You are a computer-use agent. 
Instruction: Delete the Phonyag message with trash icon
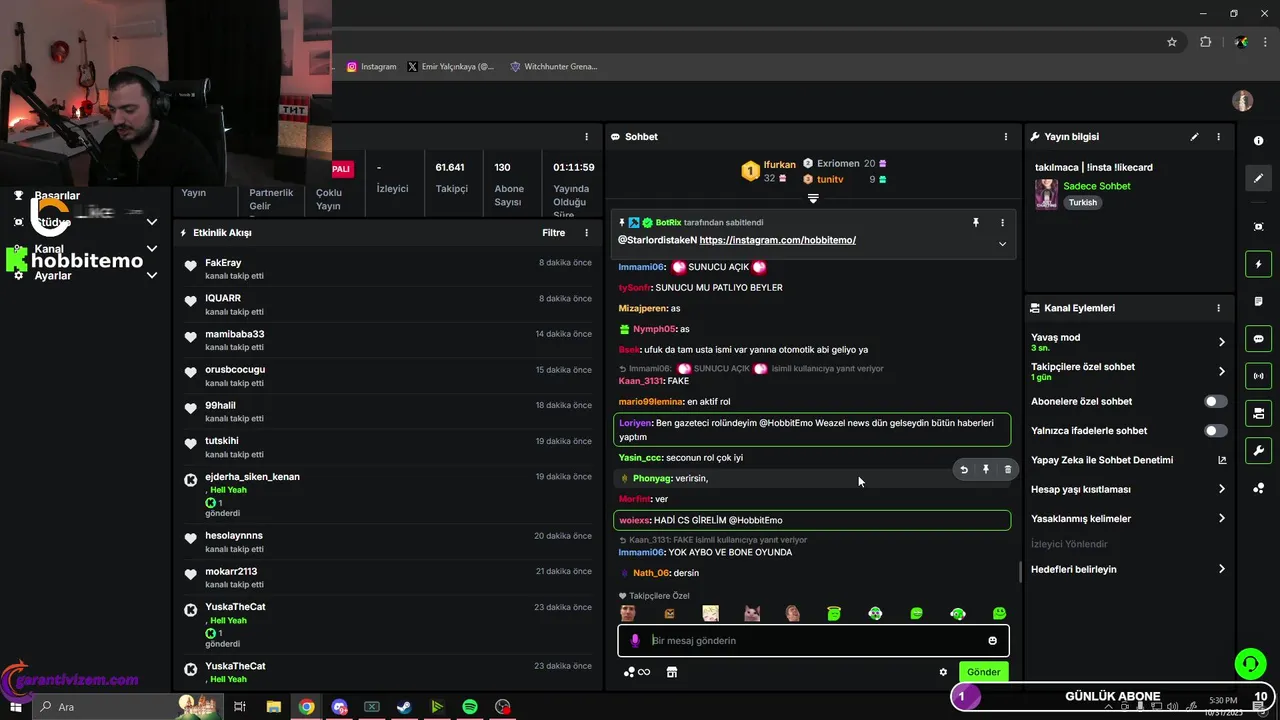click(1008, 469)
